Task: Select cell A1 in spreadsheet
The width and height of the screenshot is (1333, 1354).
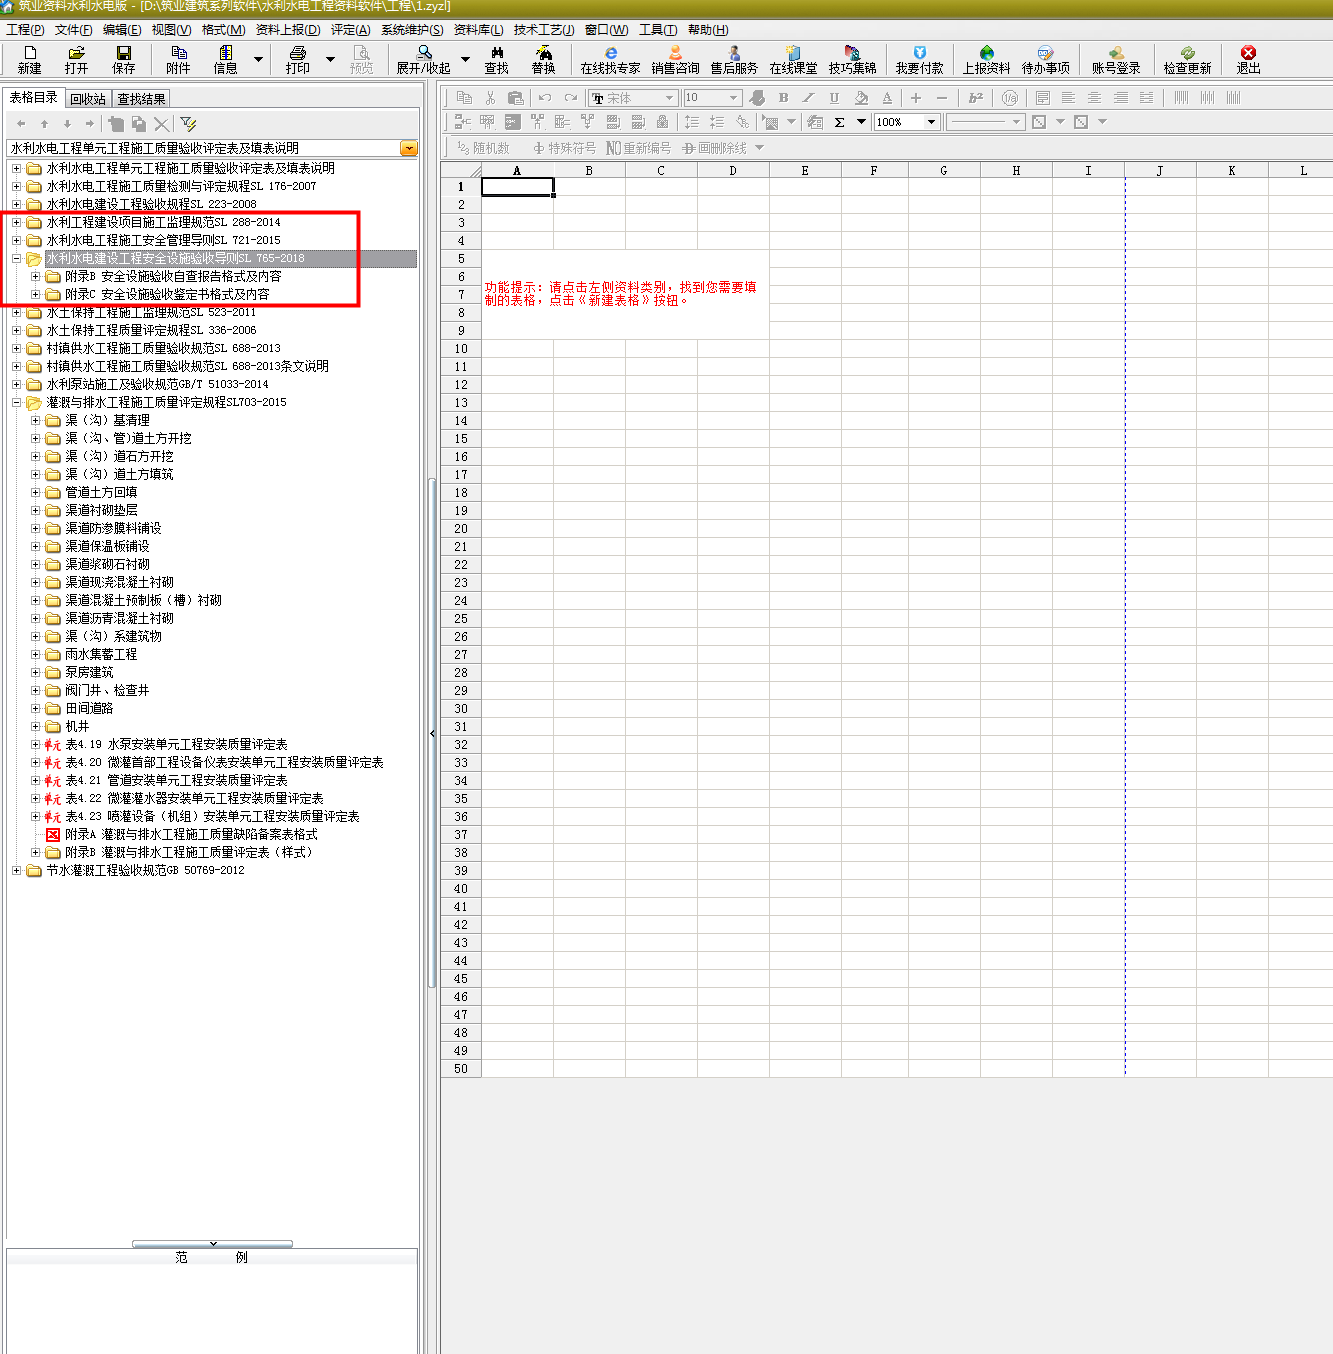Action: [517, 187]
